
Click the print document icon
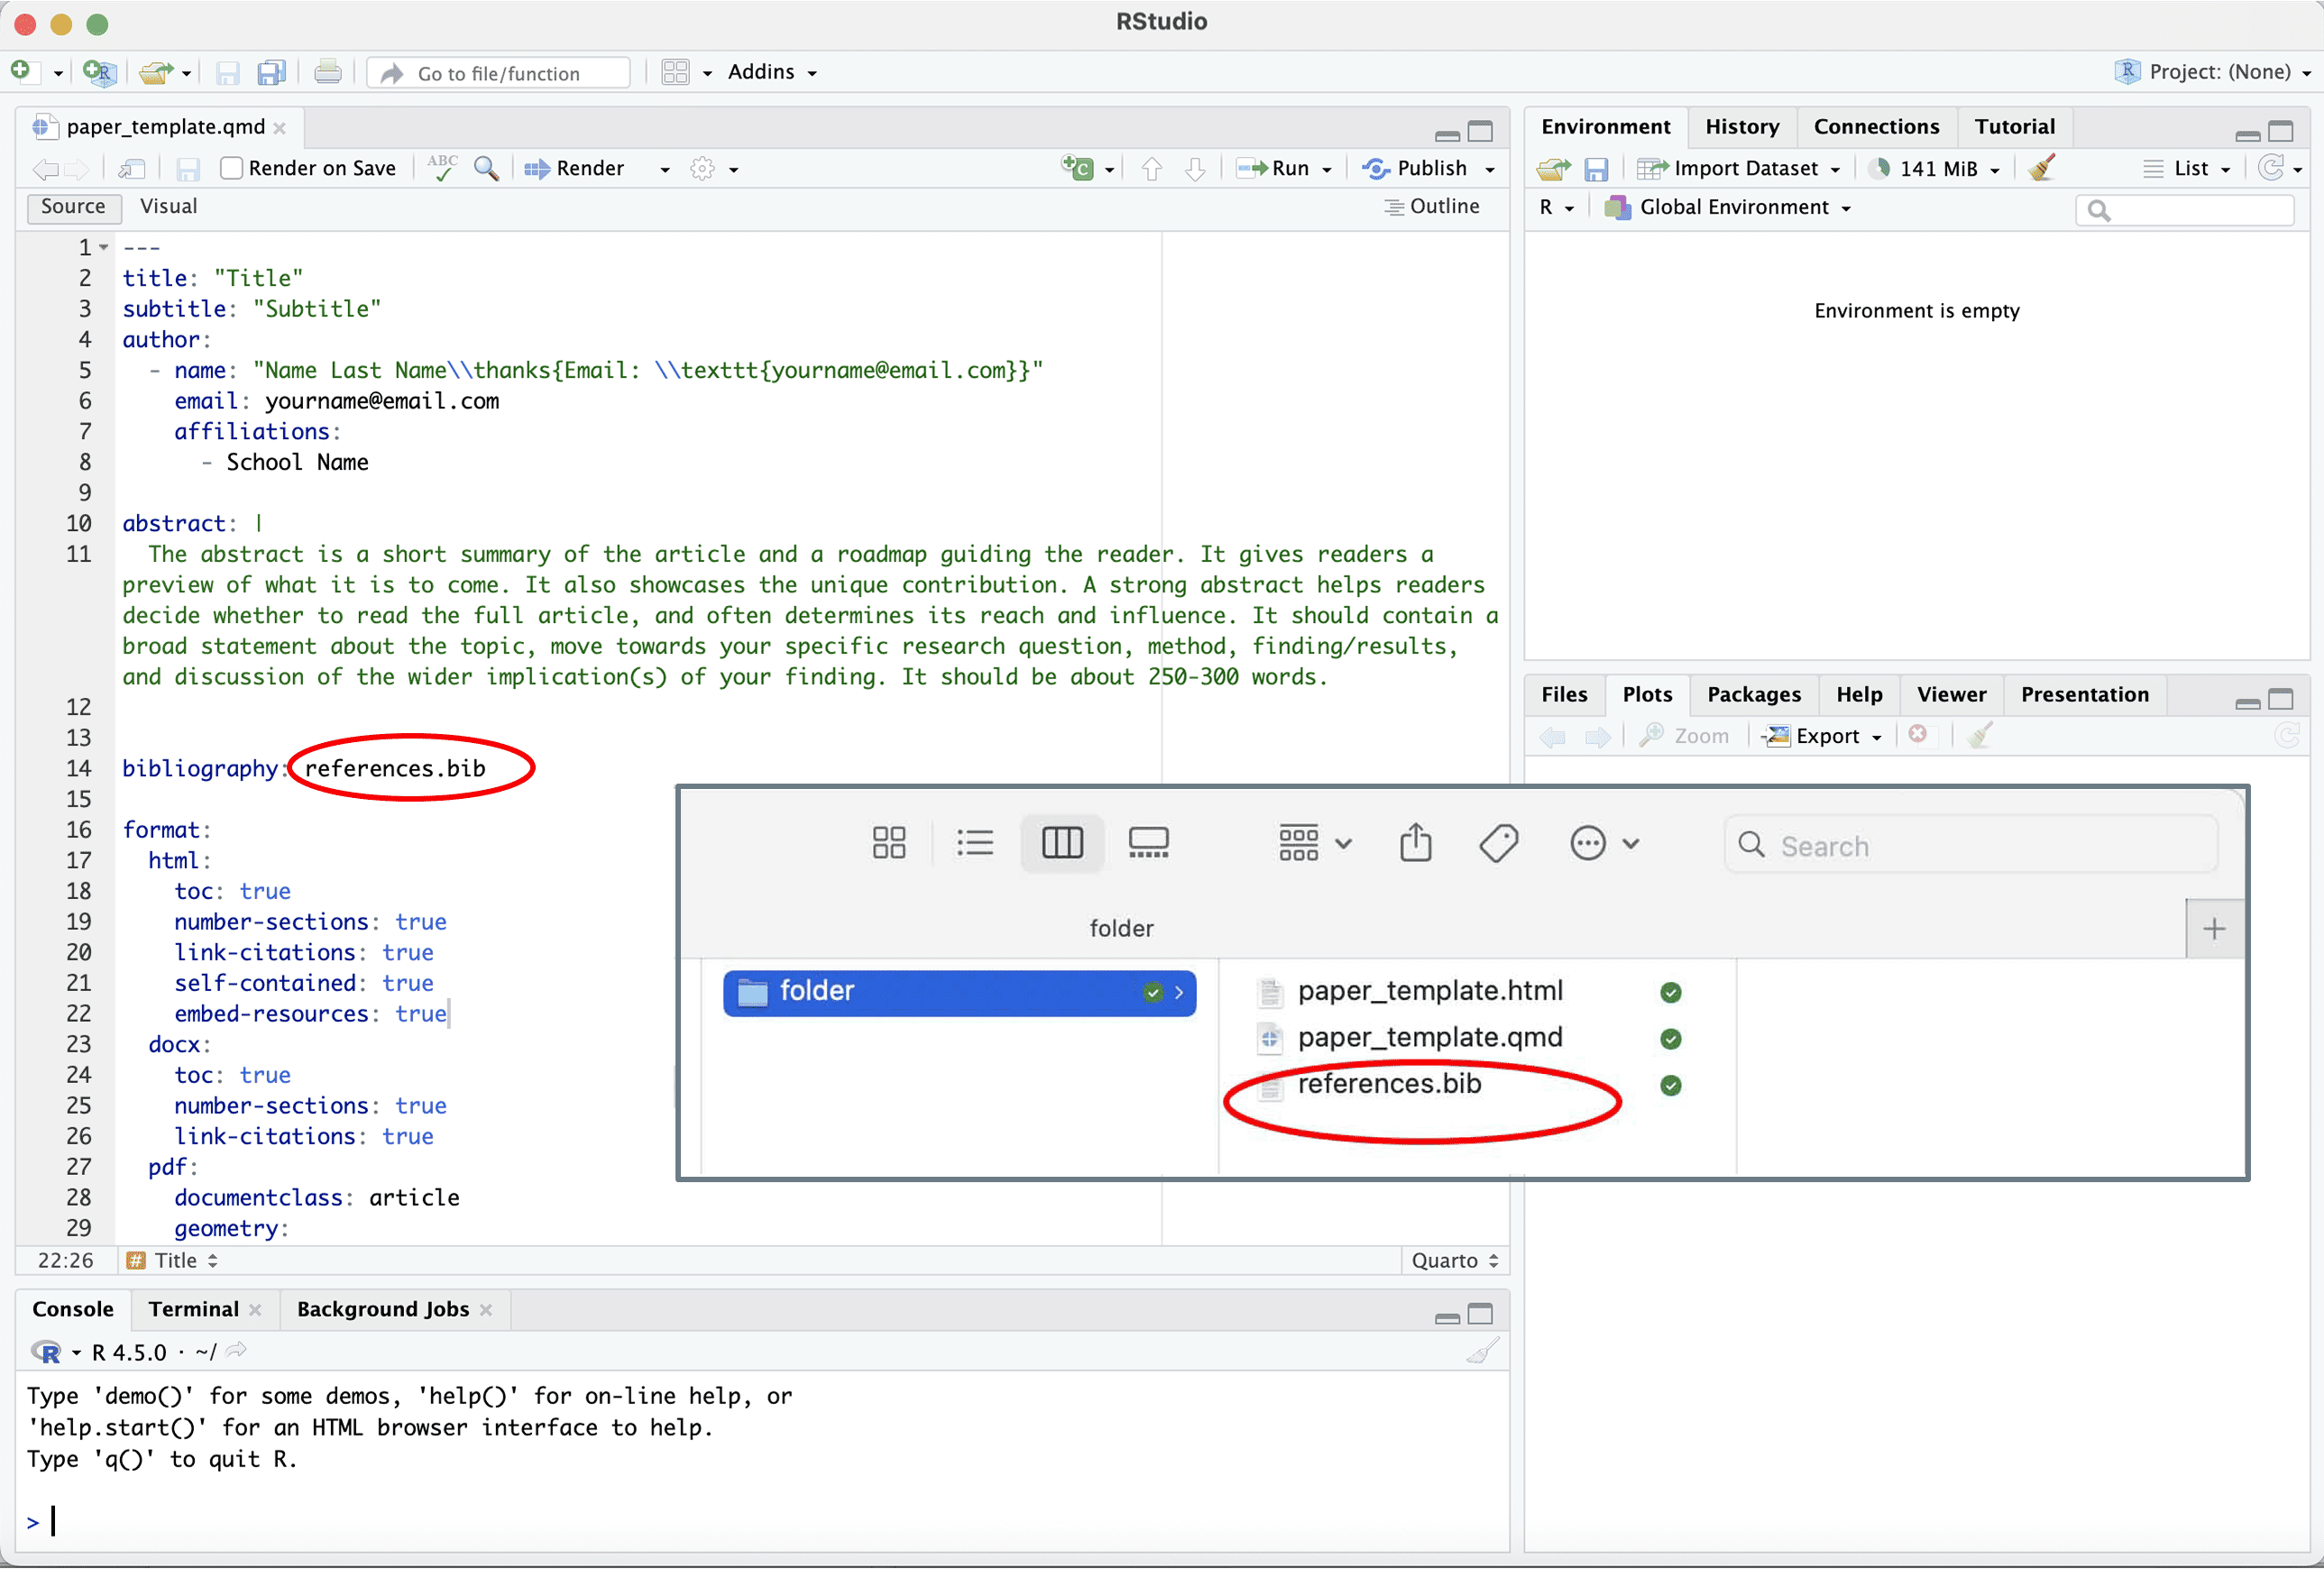327,72
